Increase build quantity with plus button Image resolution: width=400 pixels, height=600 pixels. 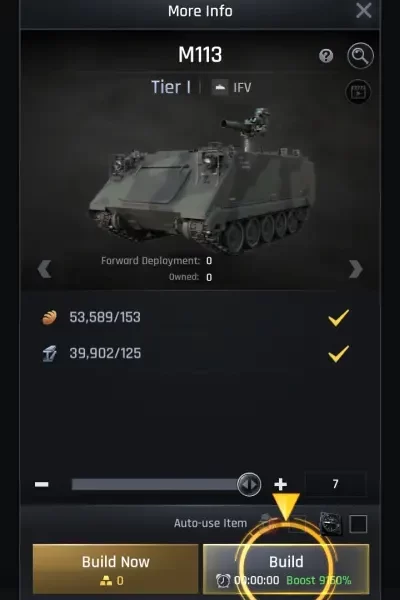[281, 484]
